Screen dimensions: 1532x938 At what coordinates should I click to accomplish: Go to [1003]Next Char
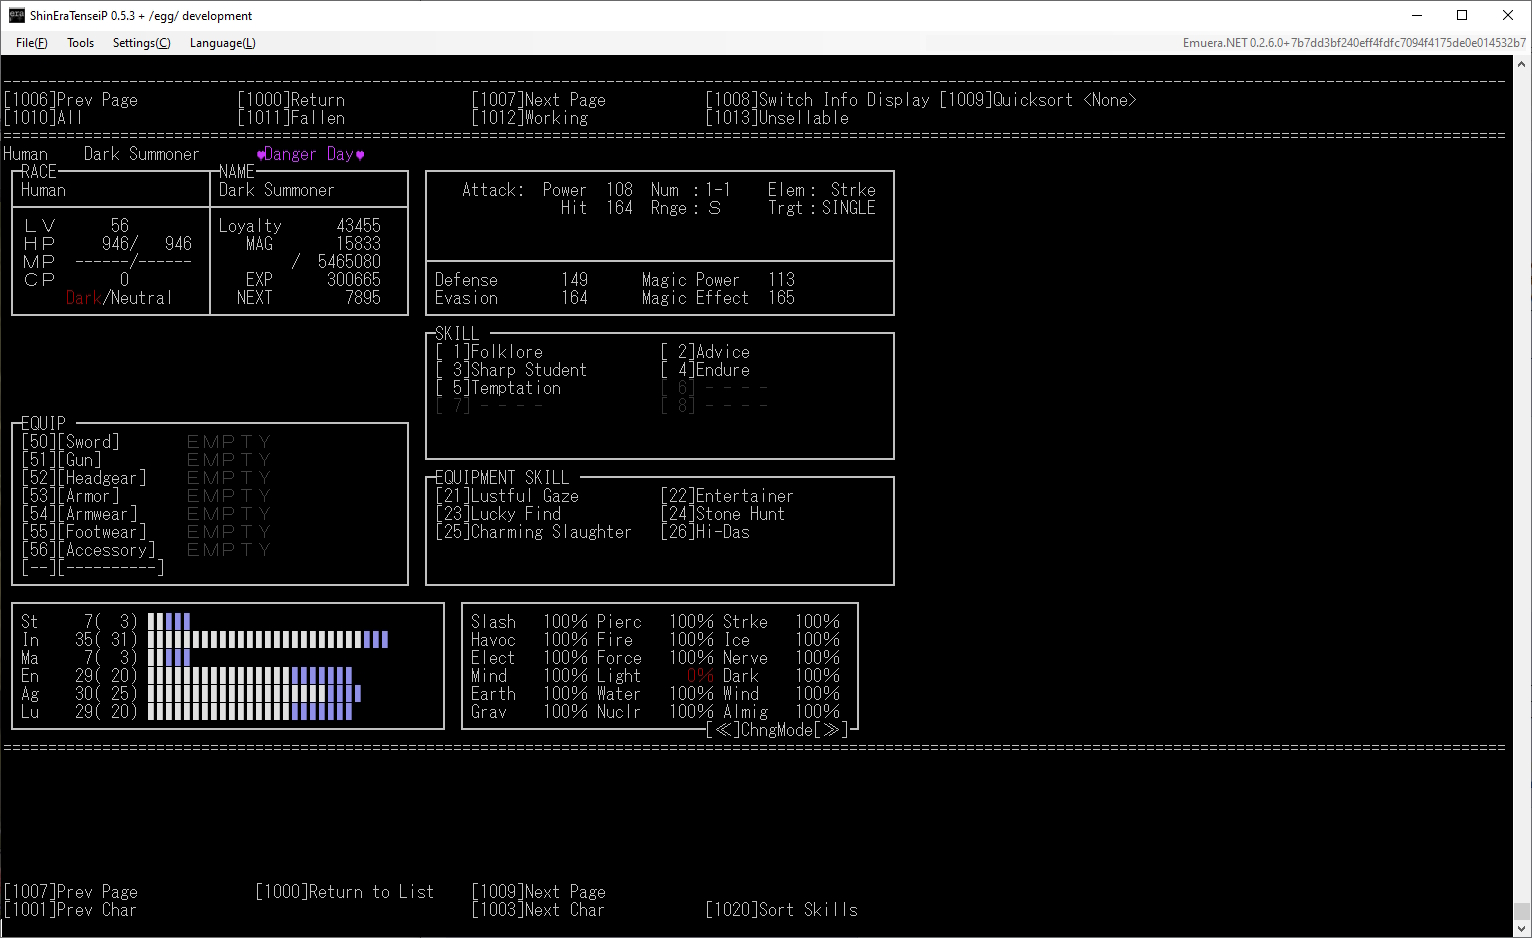538,910
